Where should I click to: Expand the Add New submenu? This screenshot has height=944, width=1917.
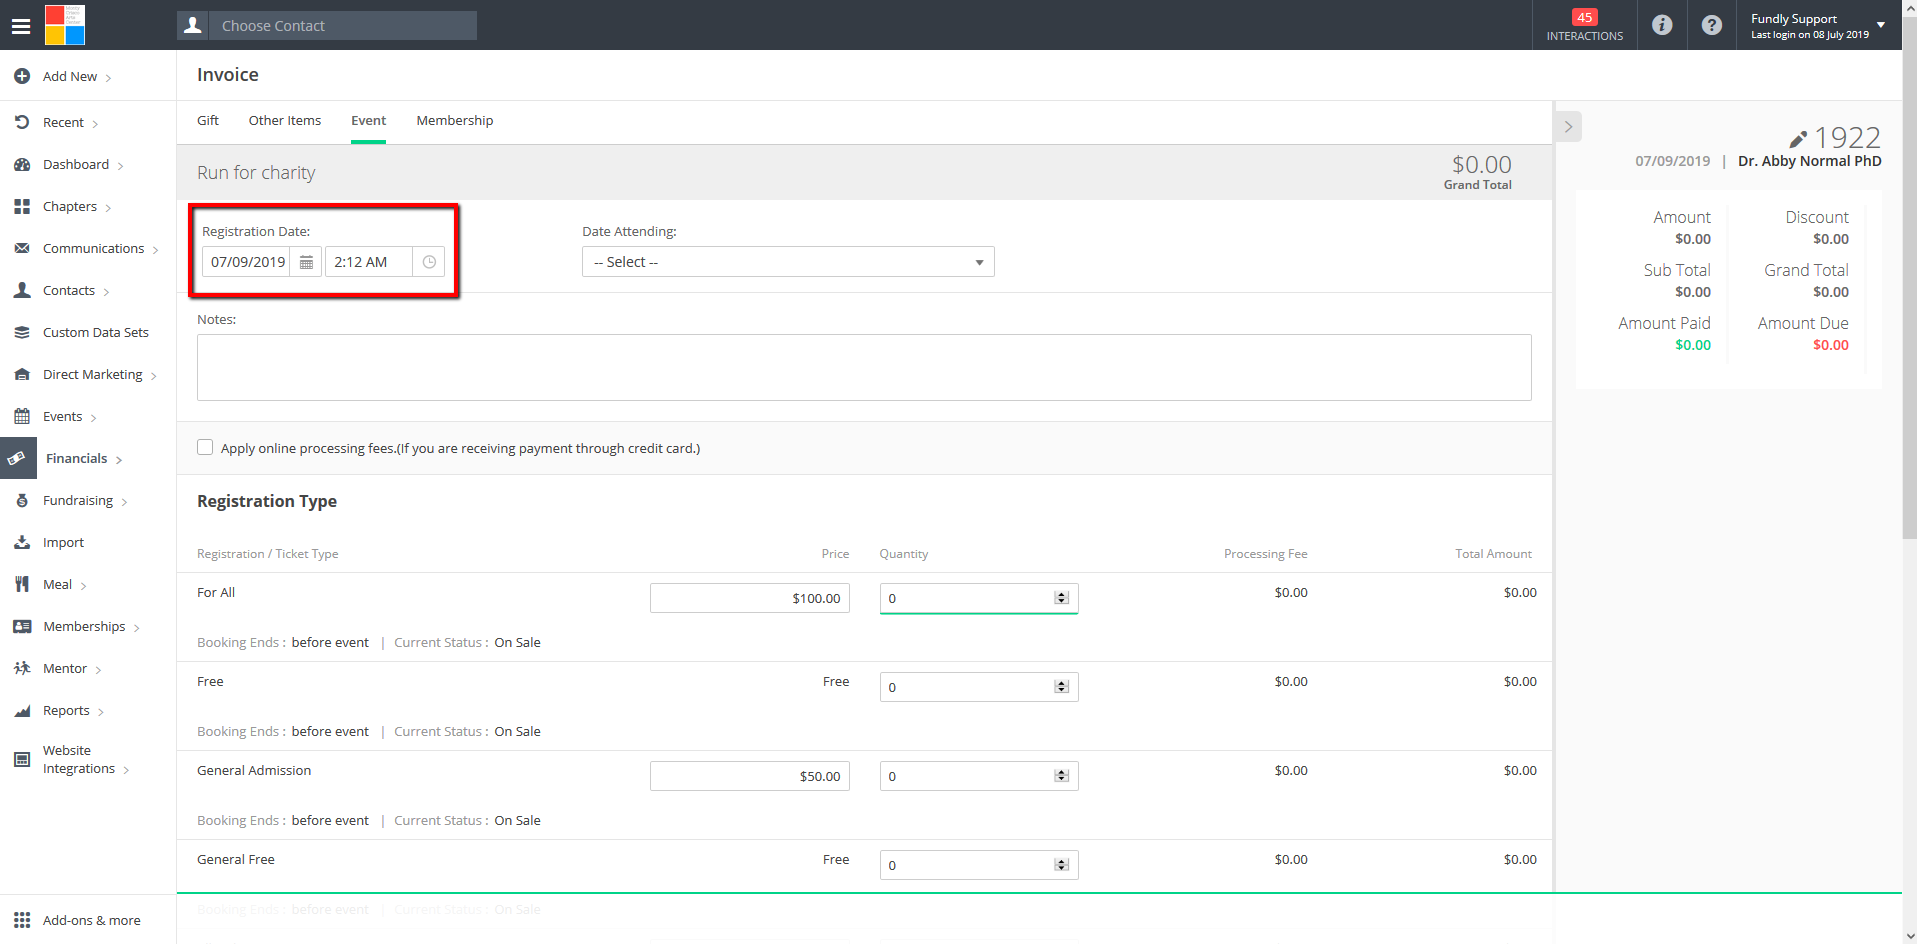point(108,78)
